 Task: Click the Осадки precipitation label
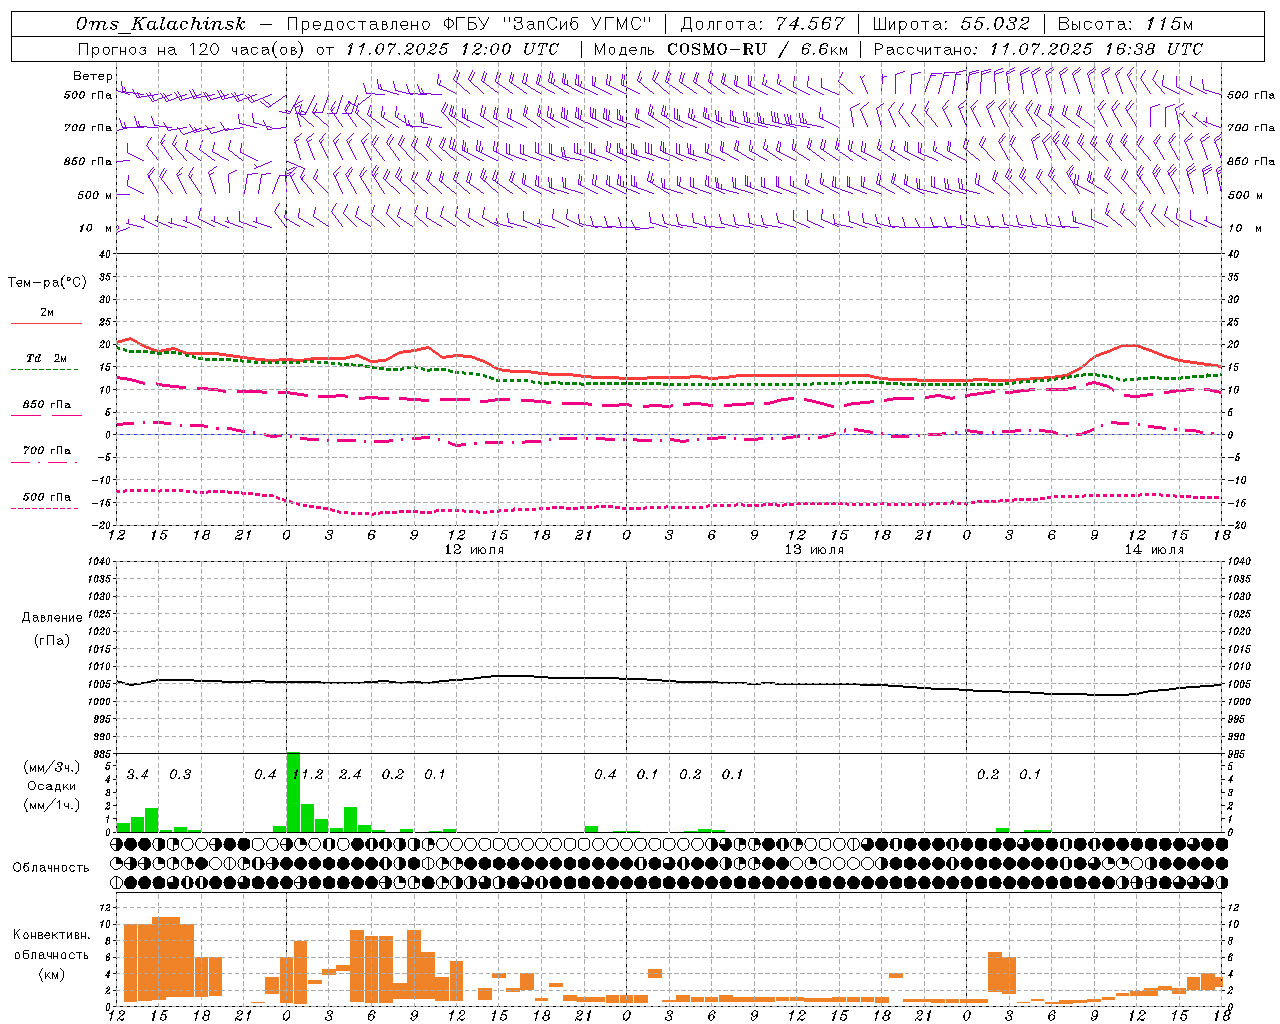pyautogui.click(x=51, y=786)
